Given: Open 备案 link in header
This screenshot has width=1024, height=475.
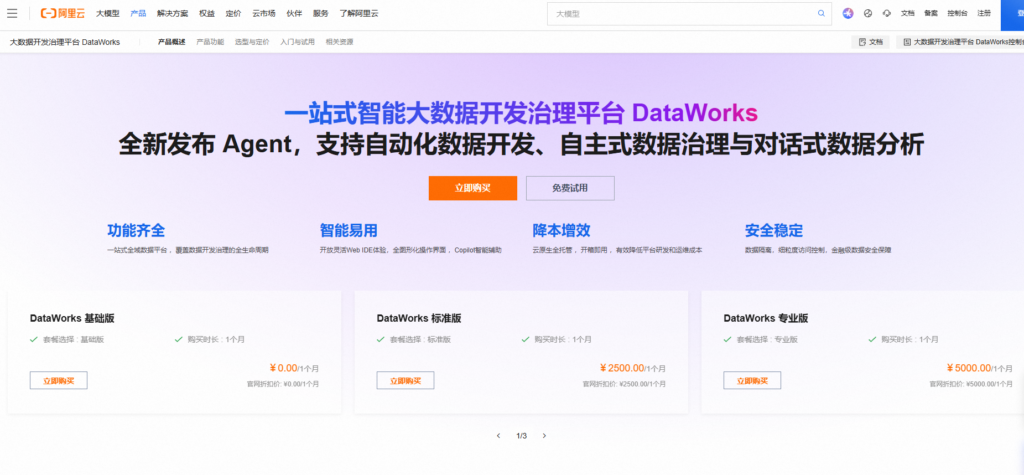Looking at the screenshot, I should [x=931, y=13].
